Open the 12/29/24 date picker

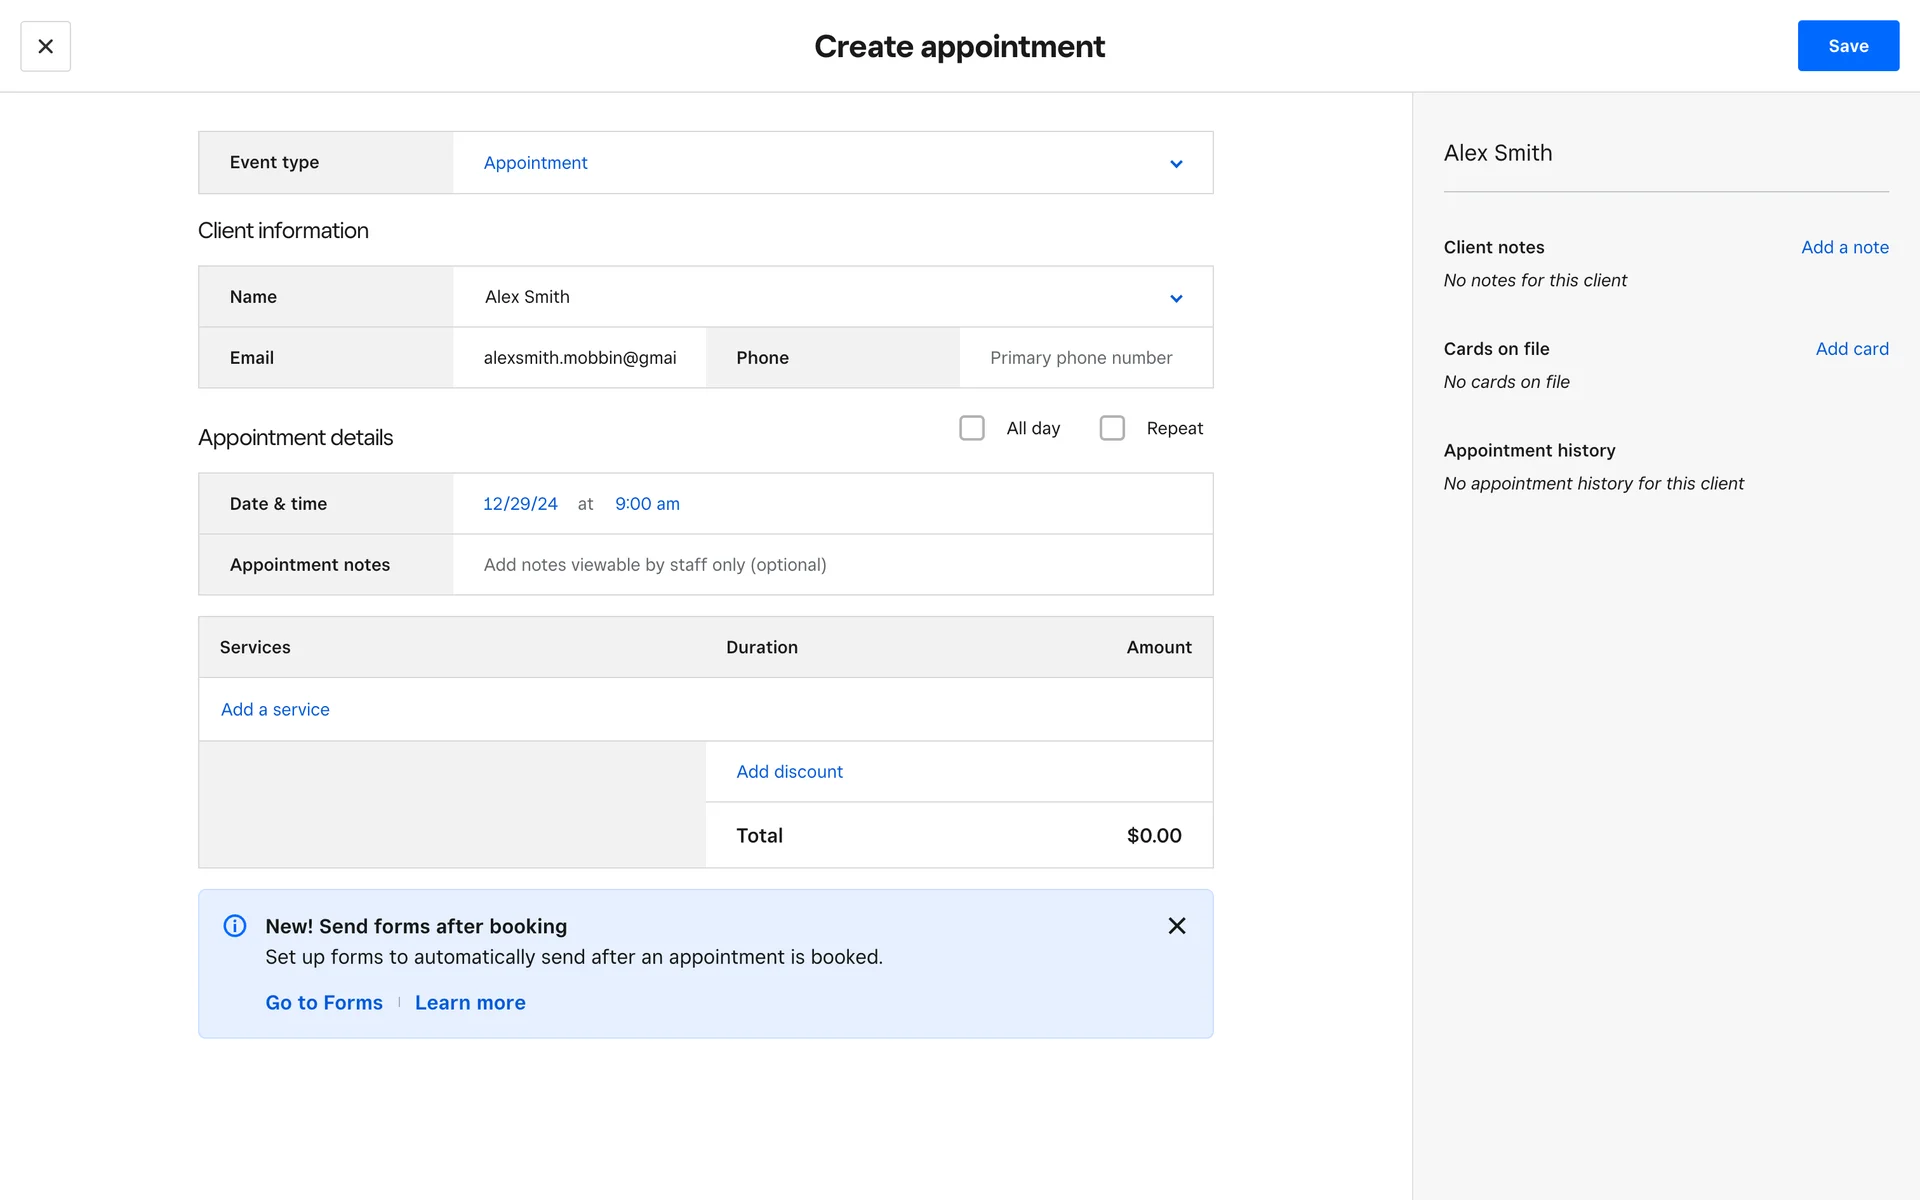520,504
